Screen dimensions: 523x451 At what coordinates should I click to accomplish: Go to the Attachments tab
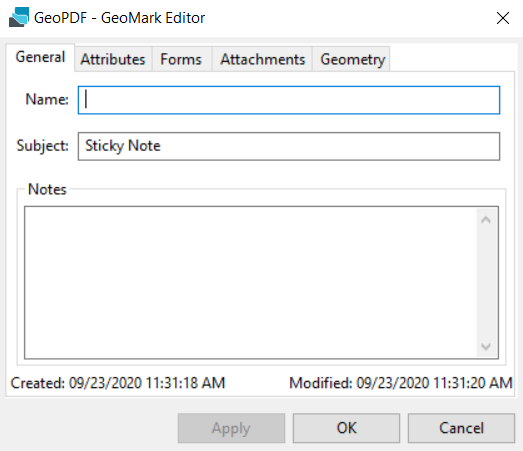(263, 59)
